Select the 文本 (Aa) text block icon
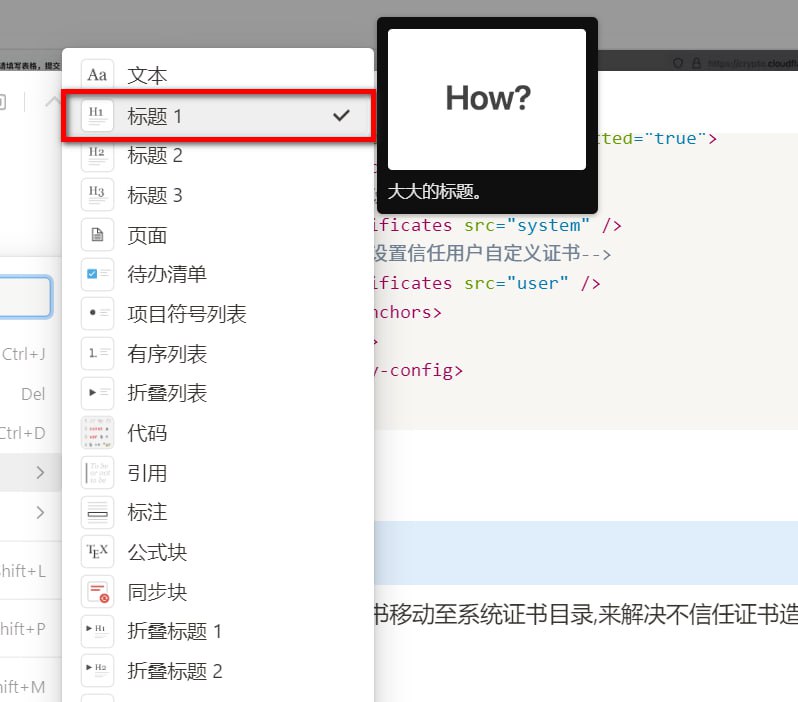The height and width of the screenshot is (702, 798). click(x=97, y=75)
